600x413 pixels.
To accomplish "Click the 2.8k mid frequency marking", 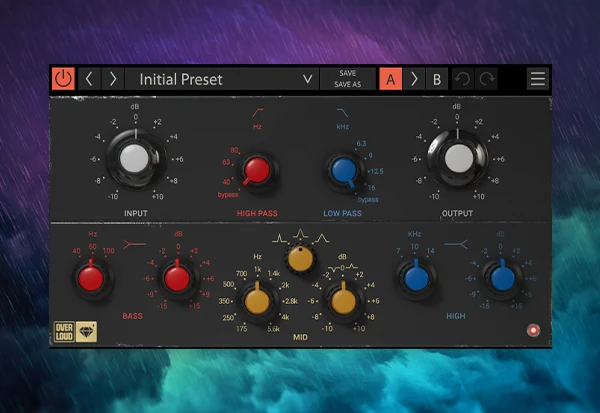I will coord(291,301).
